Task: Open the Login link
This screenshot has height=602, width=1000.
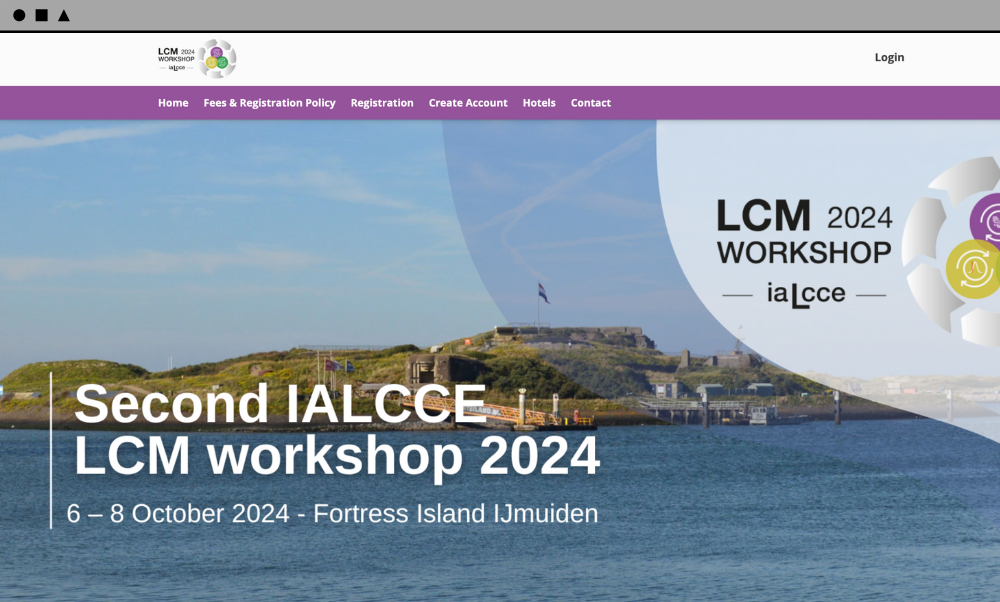Action: (x=889, y=57)
